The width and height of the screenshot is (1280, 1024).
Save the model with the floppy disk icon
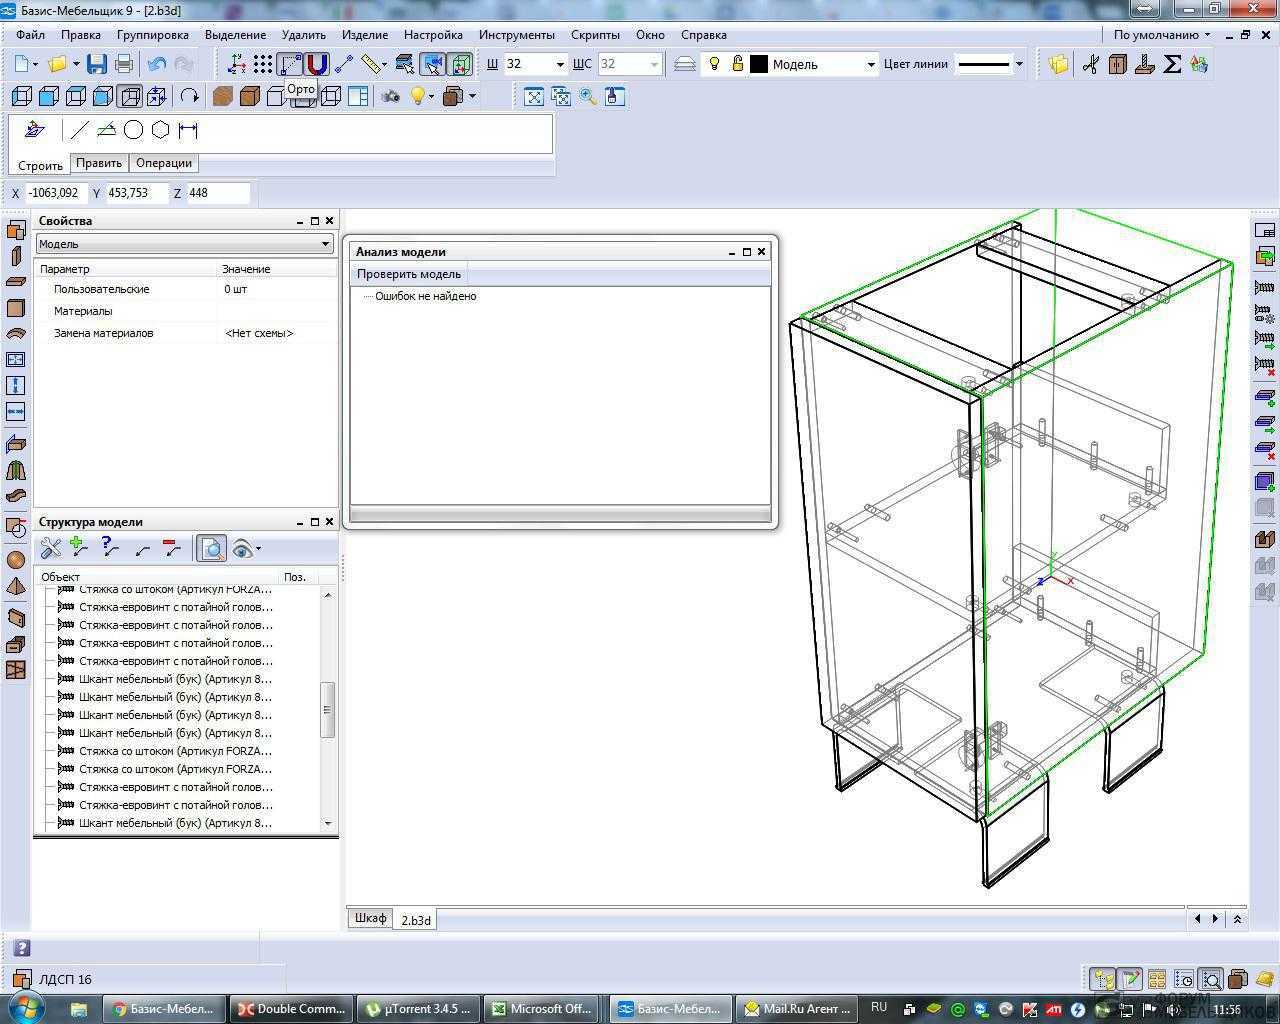(97, 64)
